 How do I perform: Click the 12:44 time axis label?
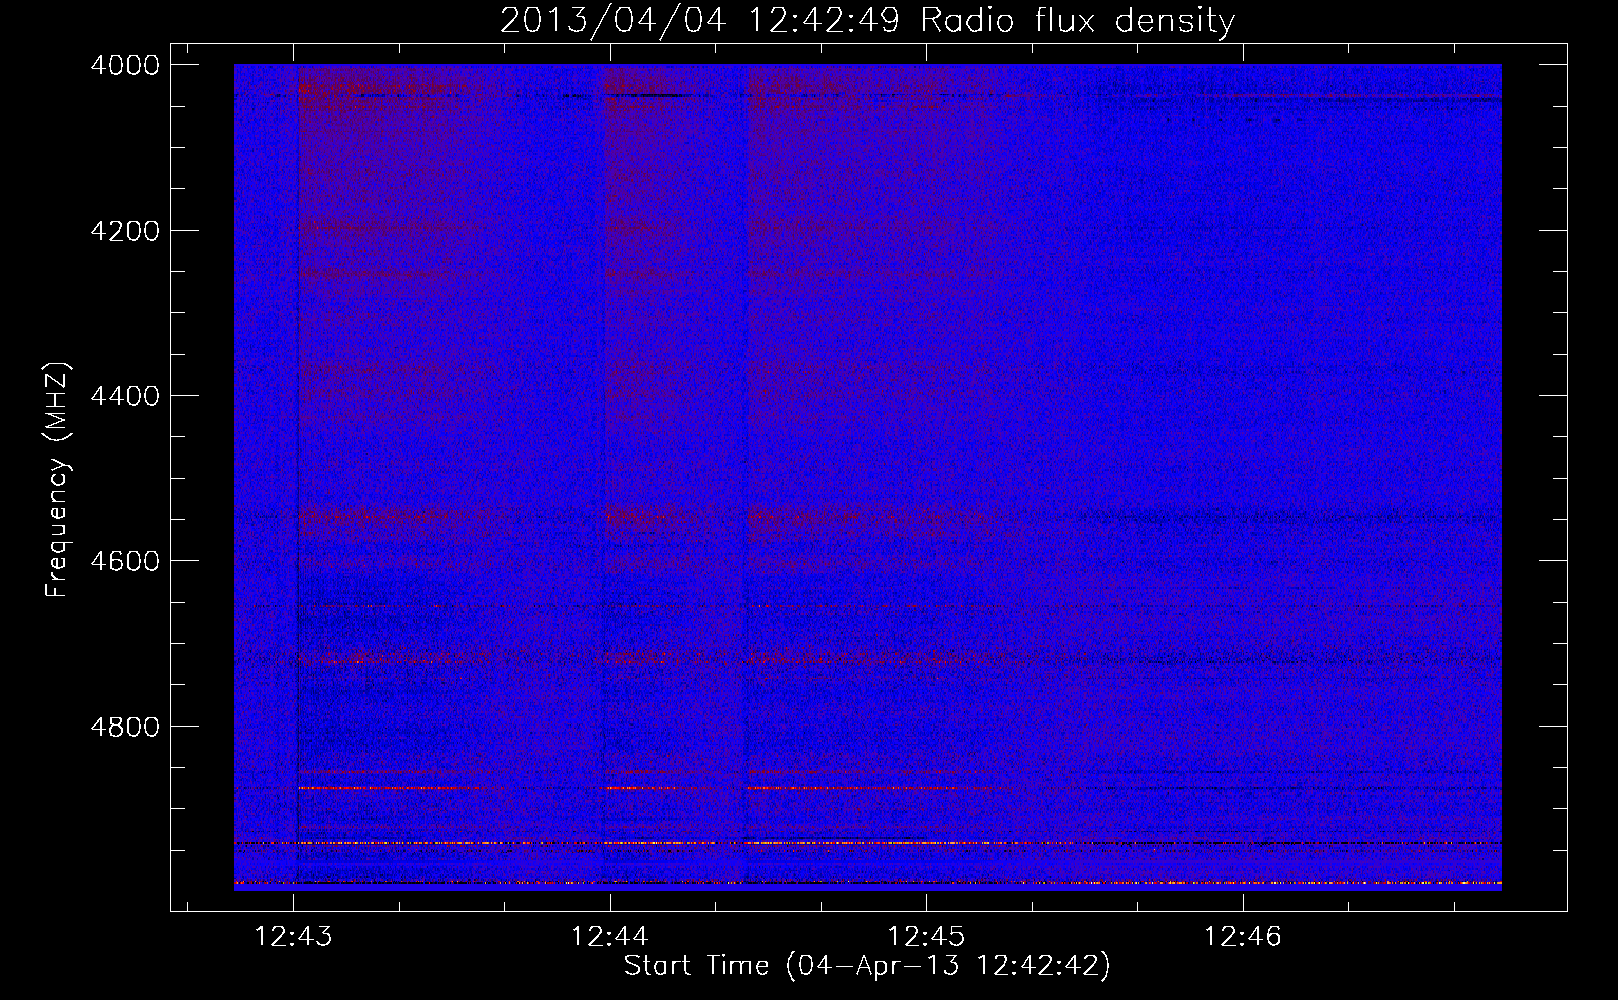(x=609, y=936)
